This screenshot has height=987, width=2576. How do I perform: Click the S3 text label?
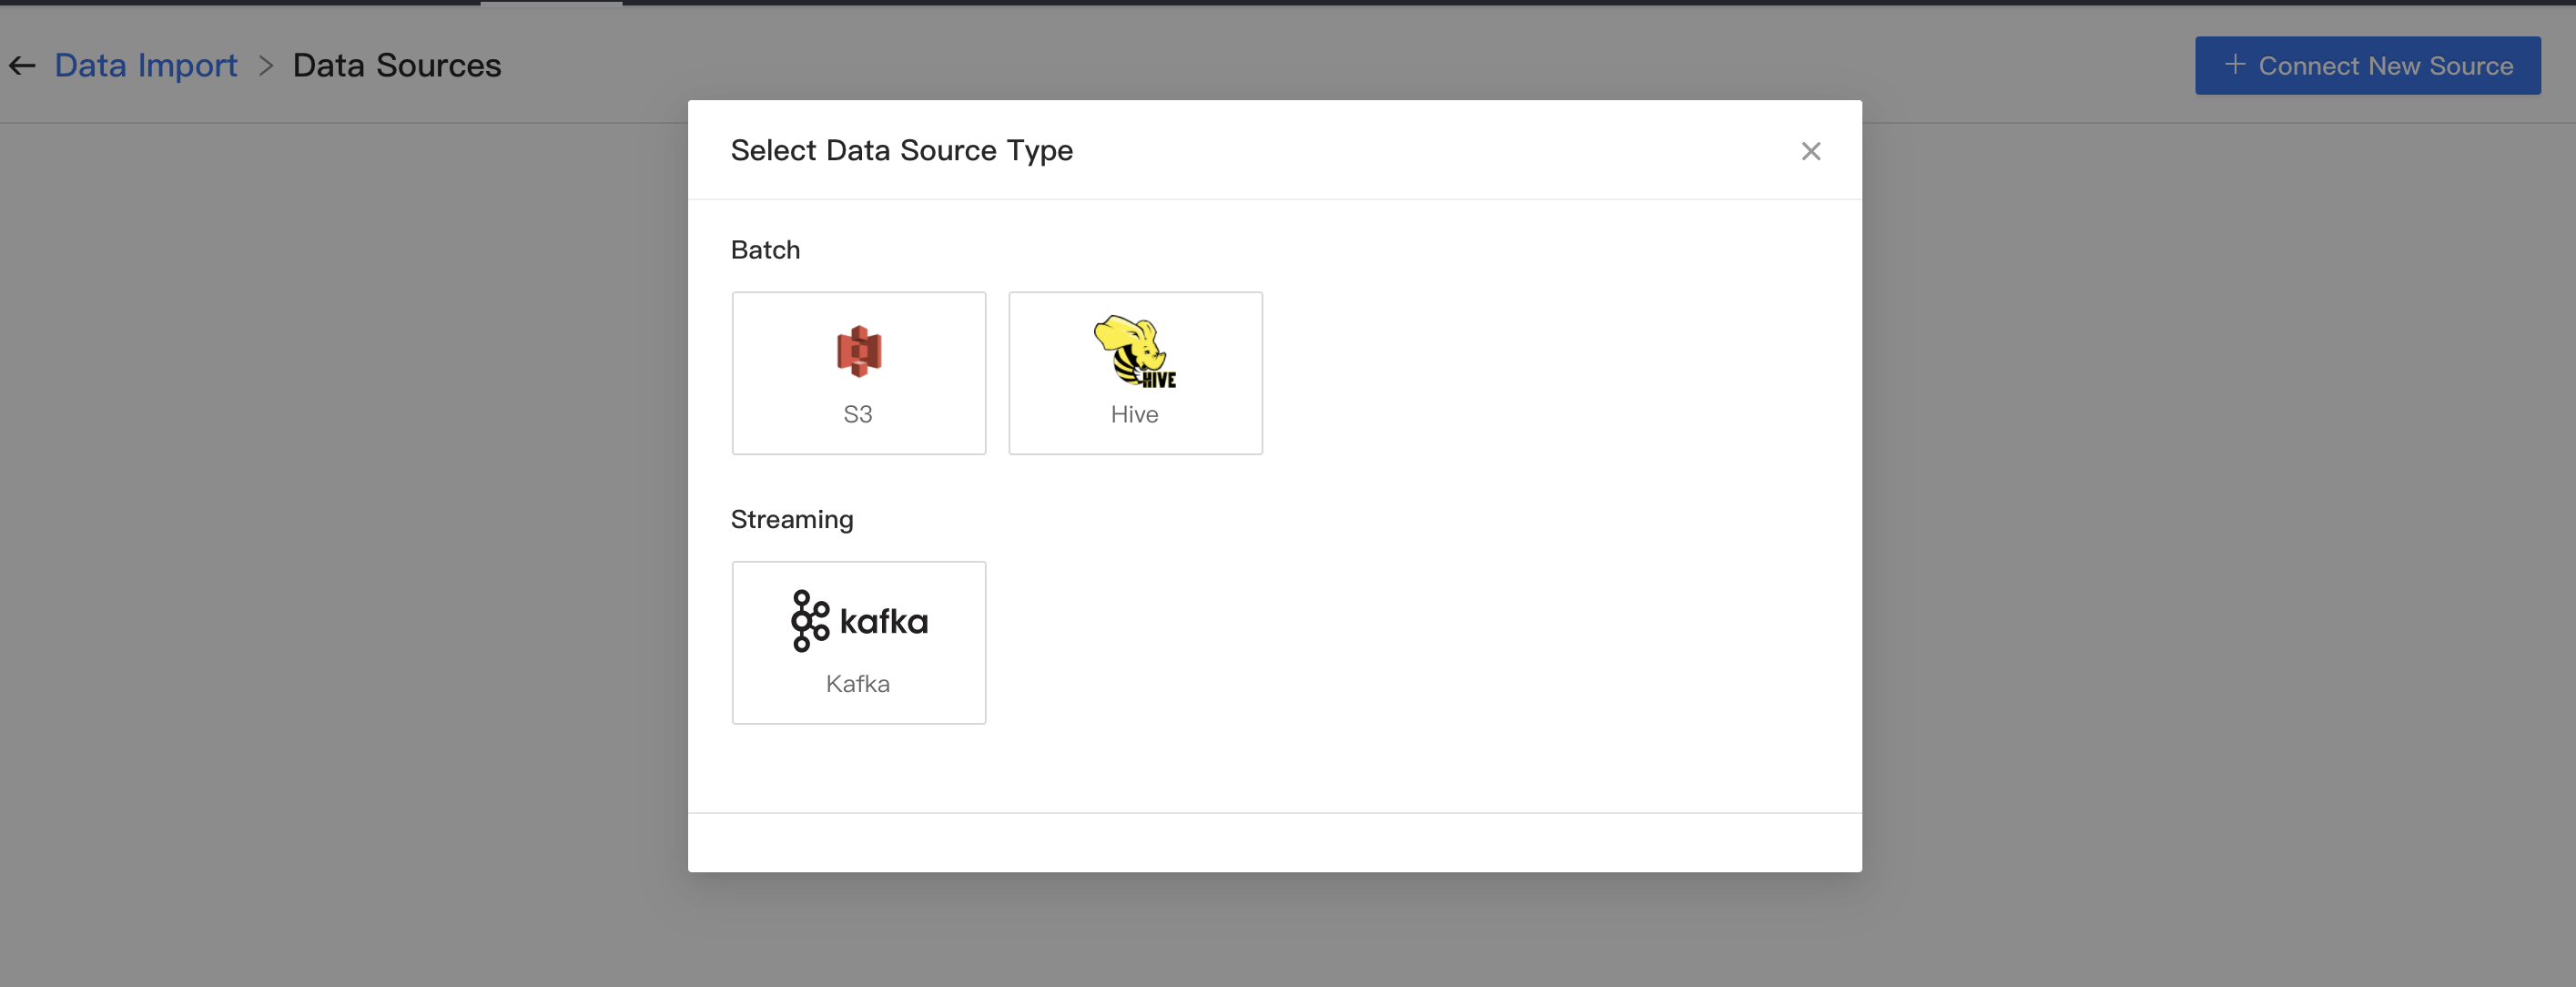[857, 414]
